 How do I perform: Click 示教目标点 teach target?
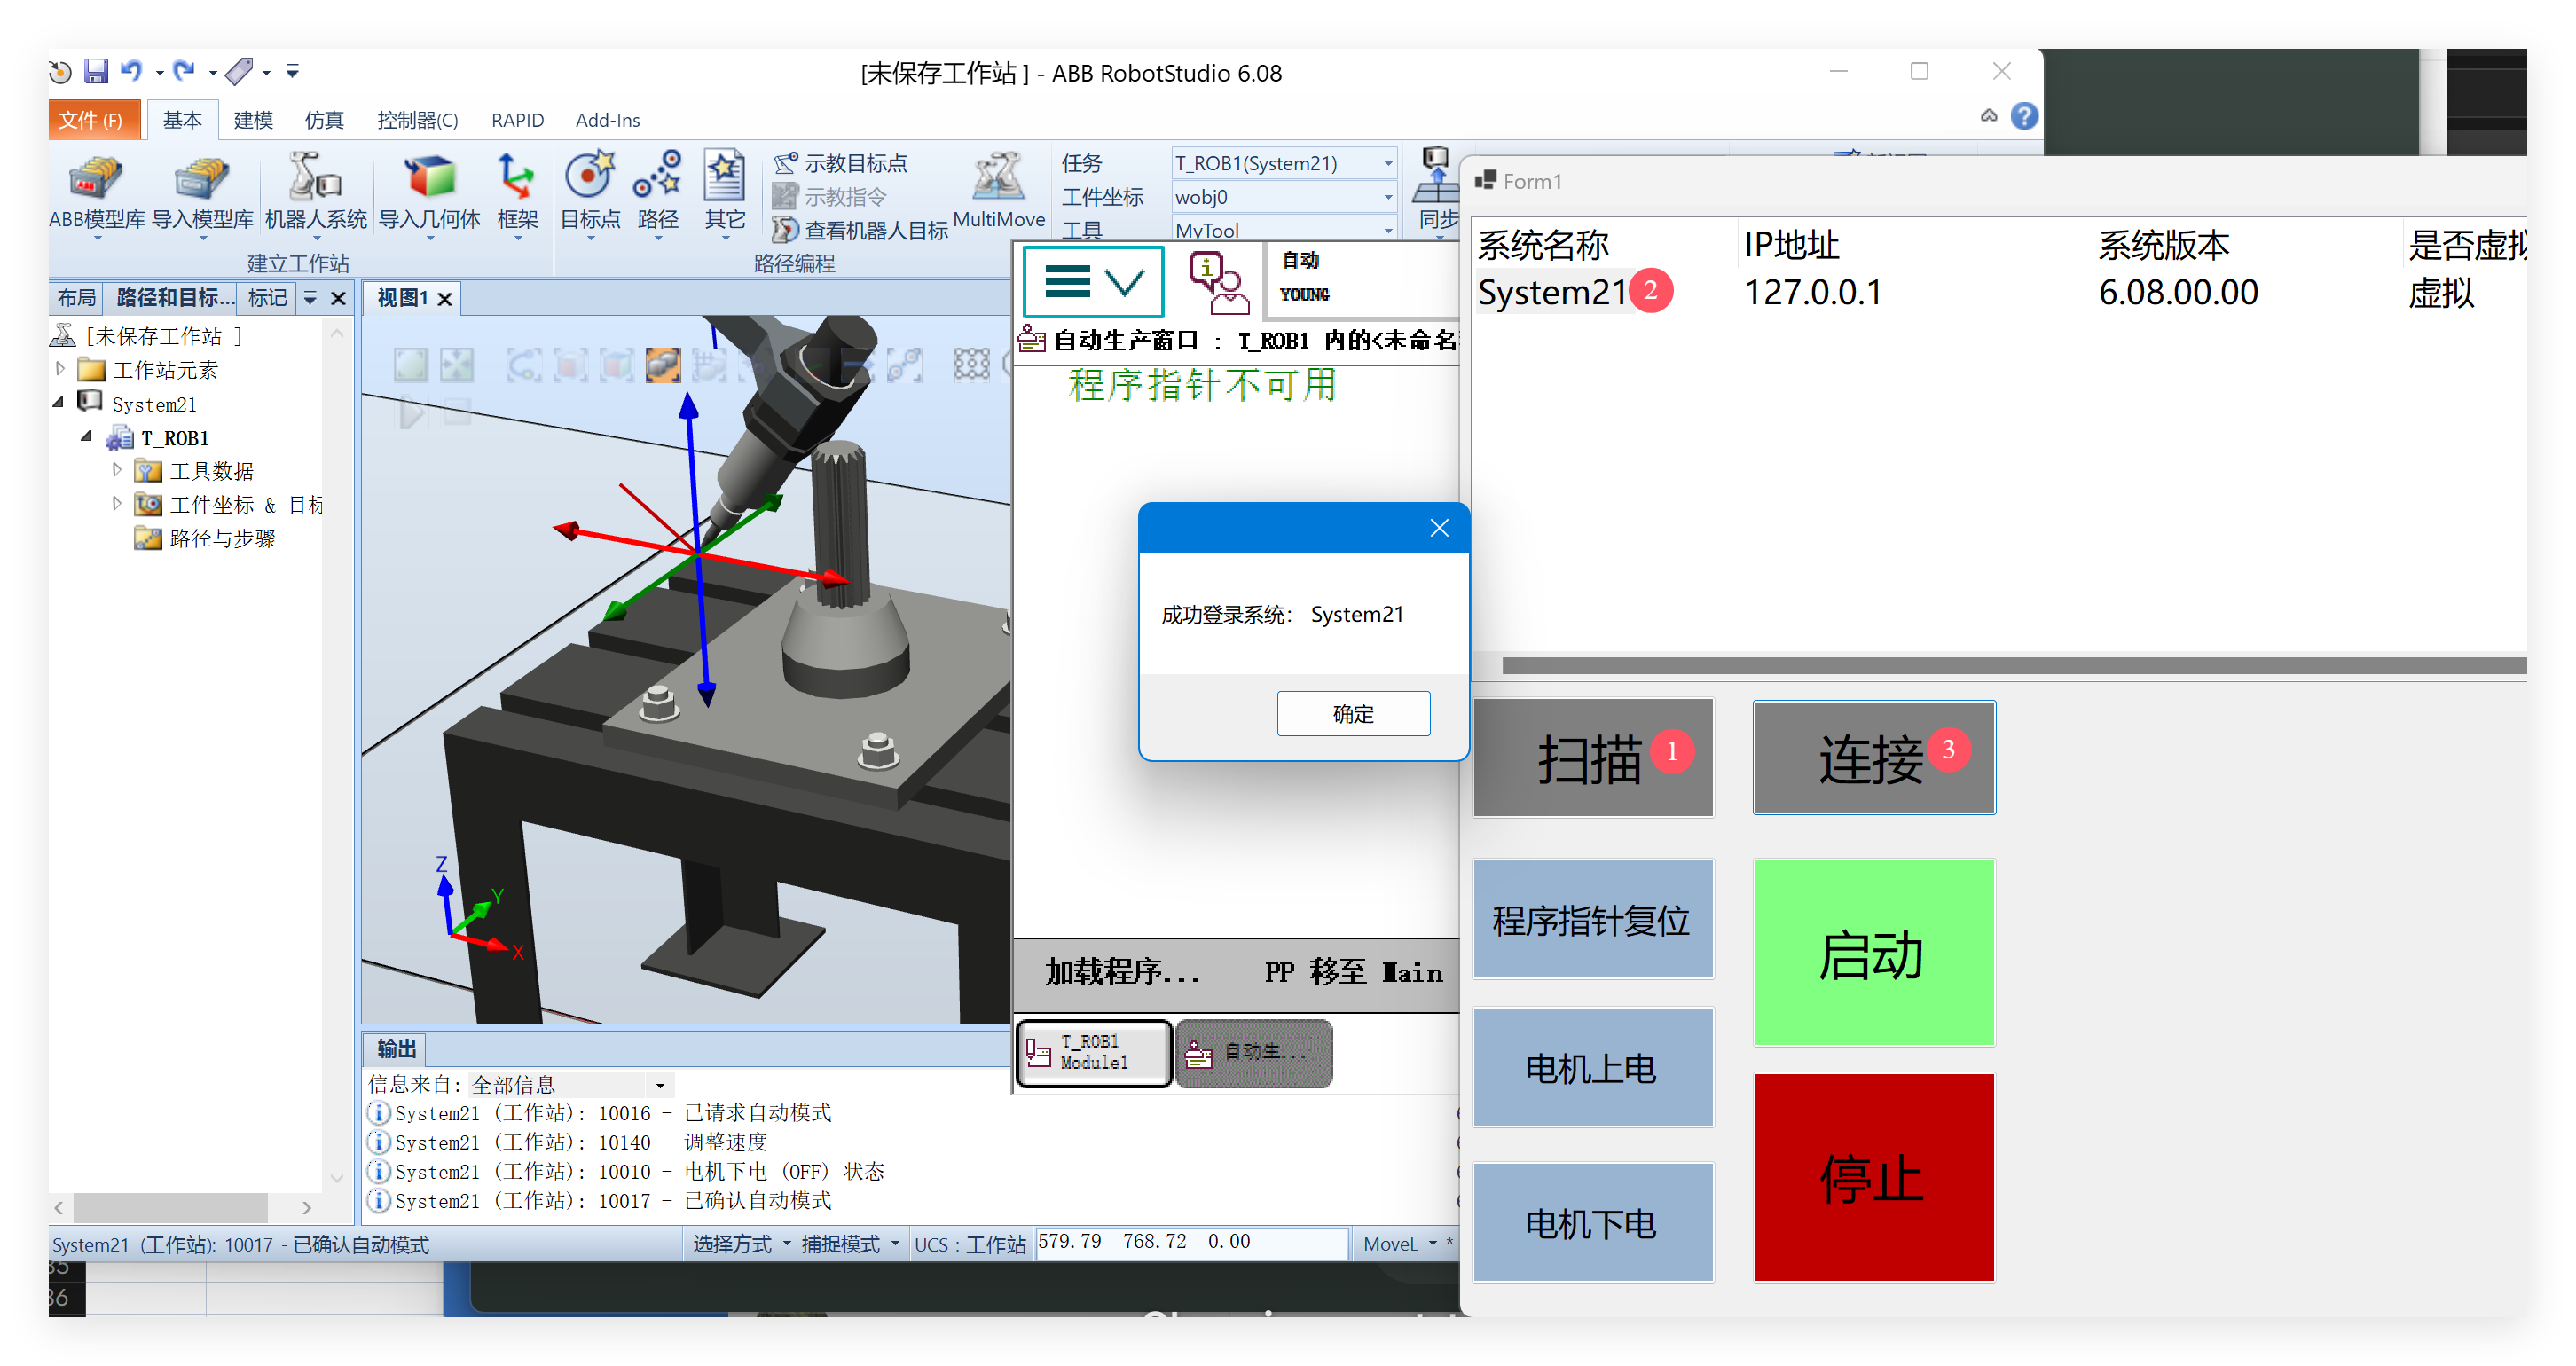point(841,163)
